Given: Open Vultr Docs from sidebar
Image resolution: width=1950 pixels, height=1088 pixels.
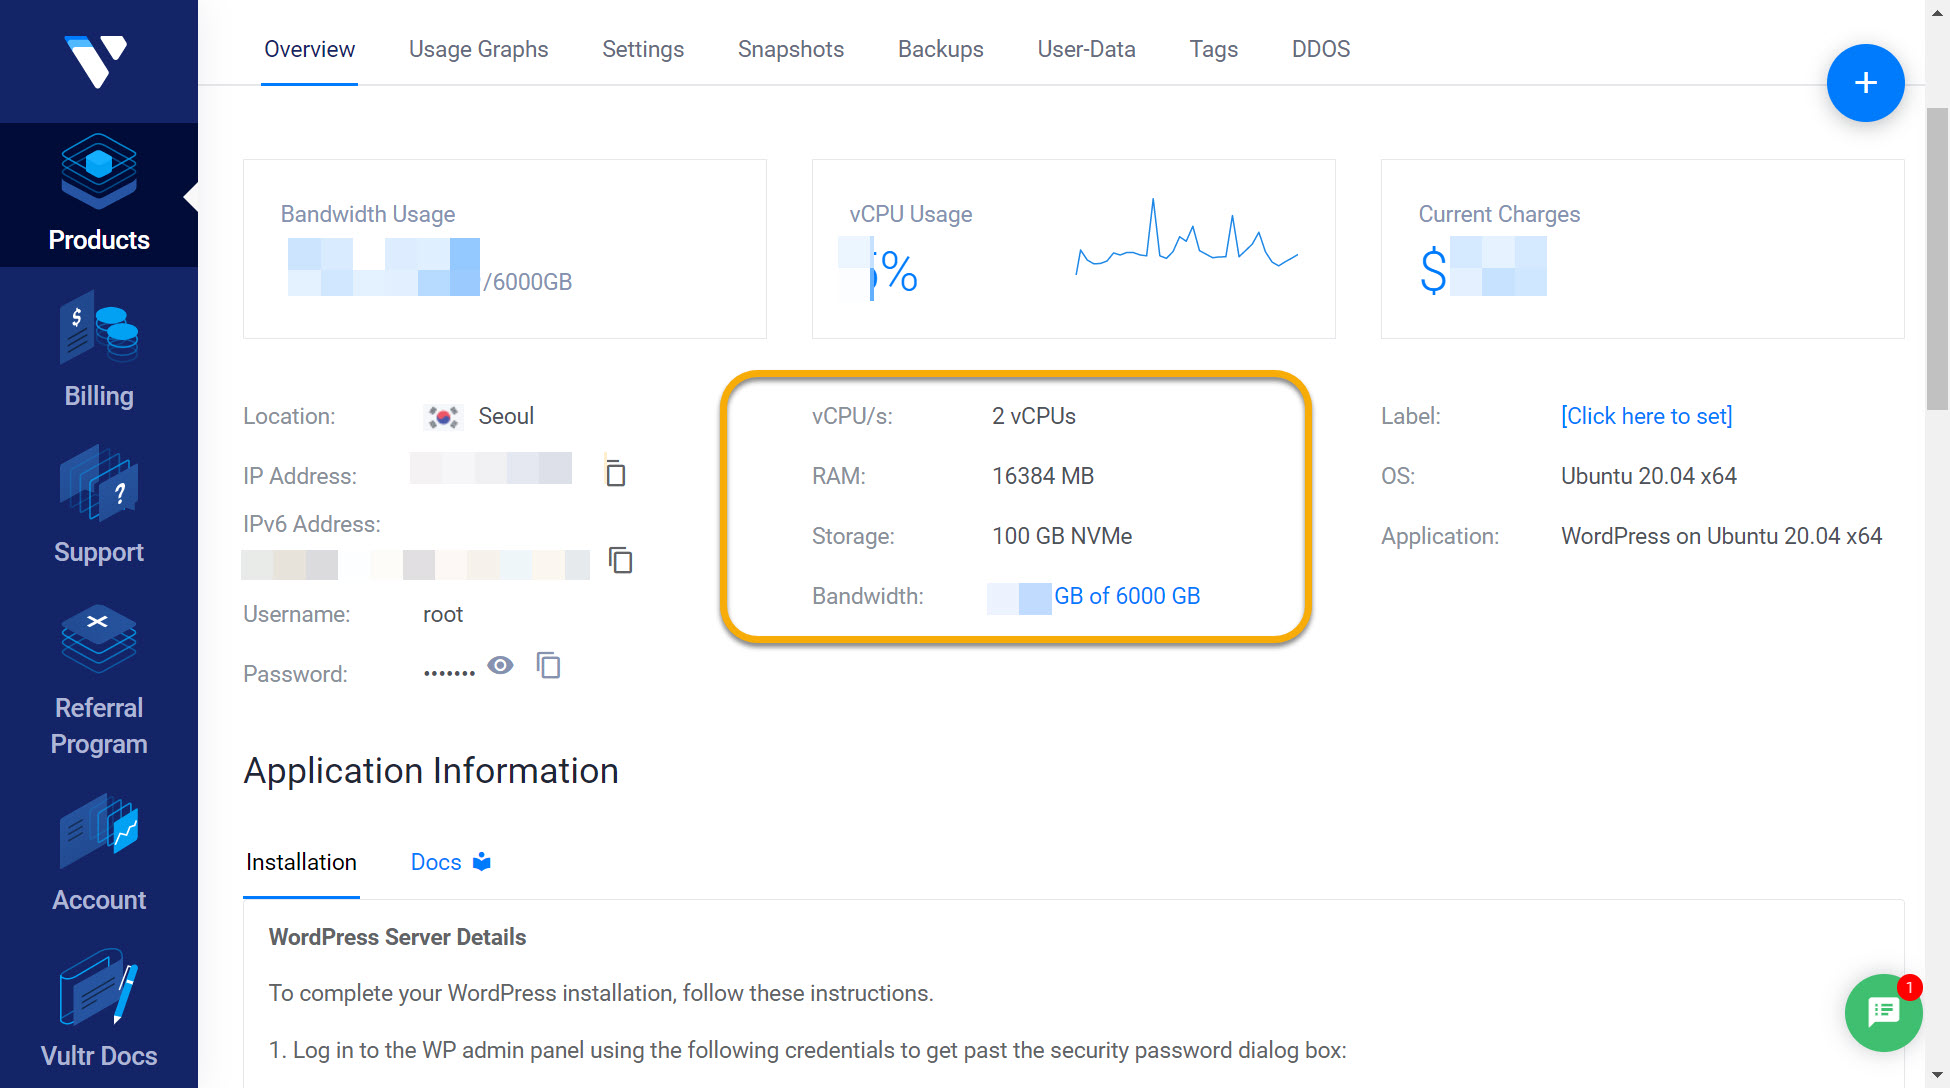Looking at the screenshot, I should pyautogui.click(x=98, y=1008).
